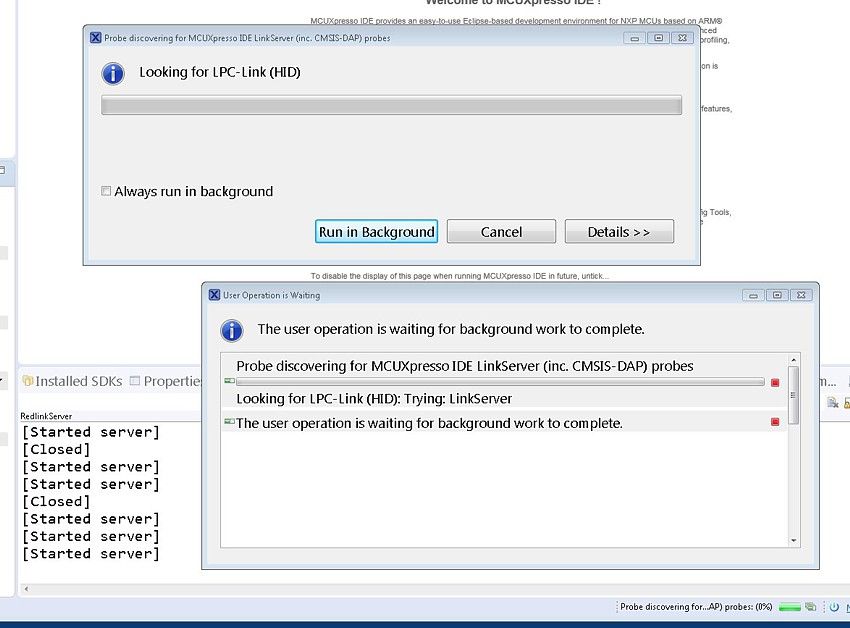Screen dimensions: 850x628
Task: Click the clear console icon in the console toolbar
Action: [x=833, y=402]
